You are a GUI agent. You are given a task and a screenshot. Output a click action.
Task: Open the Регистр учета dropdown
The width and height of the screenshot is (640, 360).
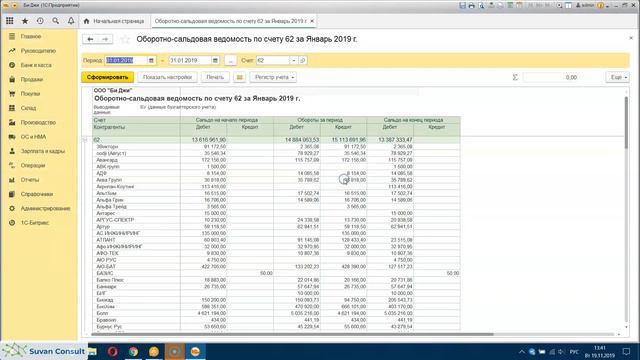[273, 77]
